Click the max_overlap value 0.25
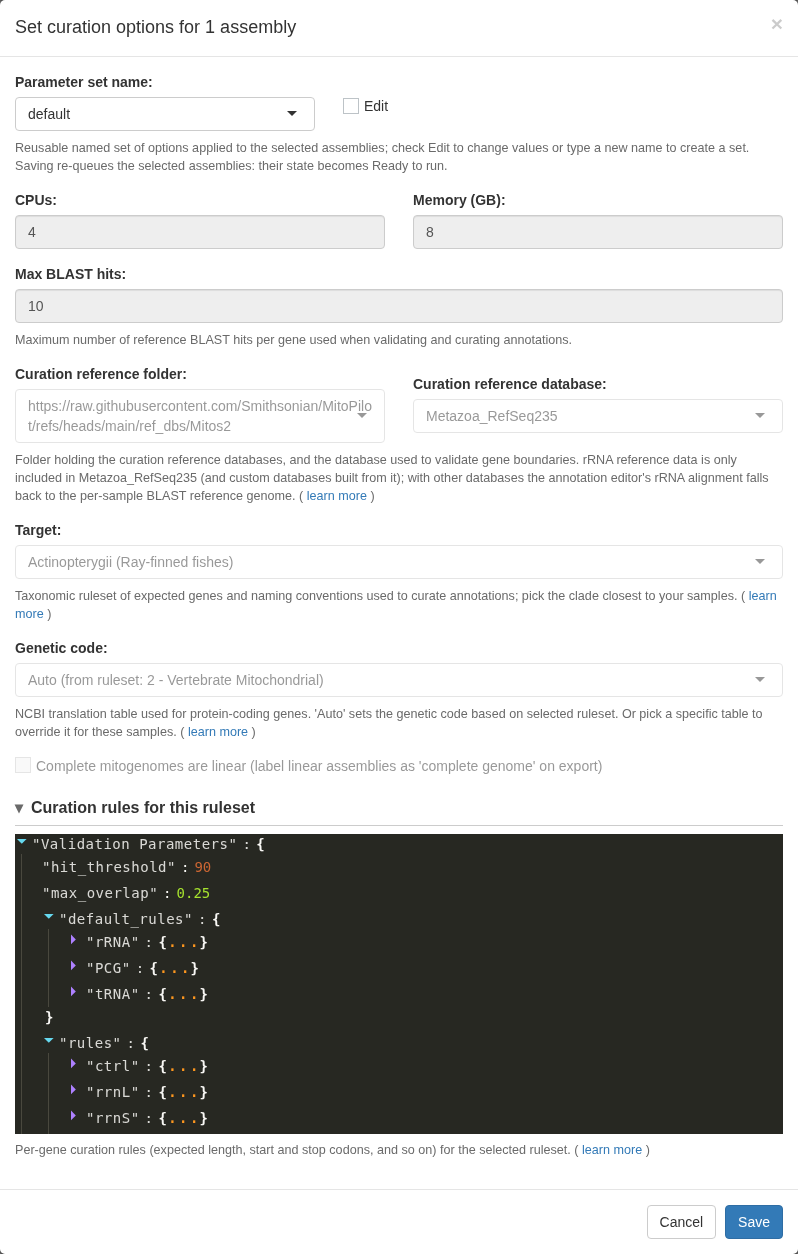 tap(193, 893)
